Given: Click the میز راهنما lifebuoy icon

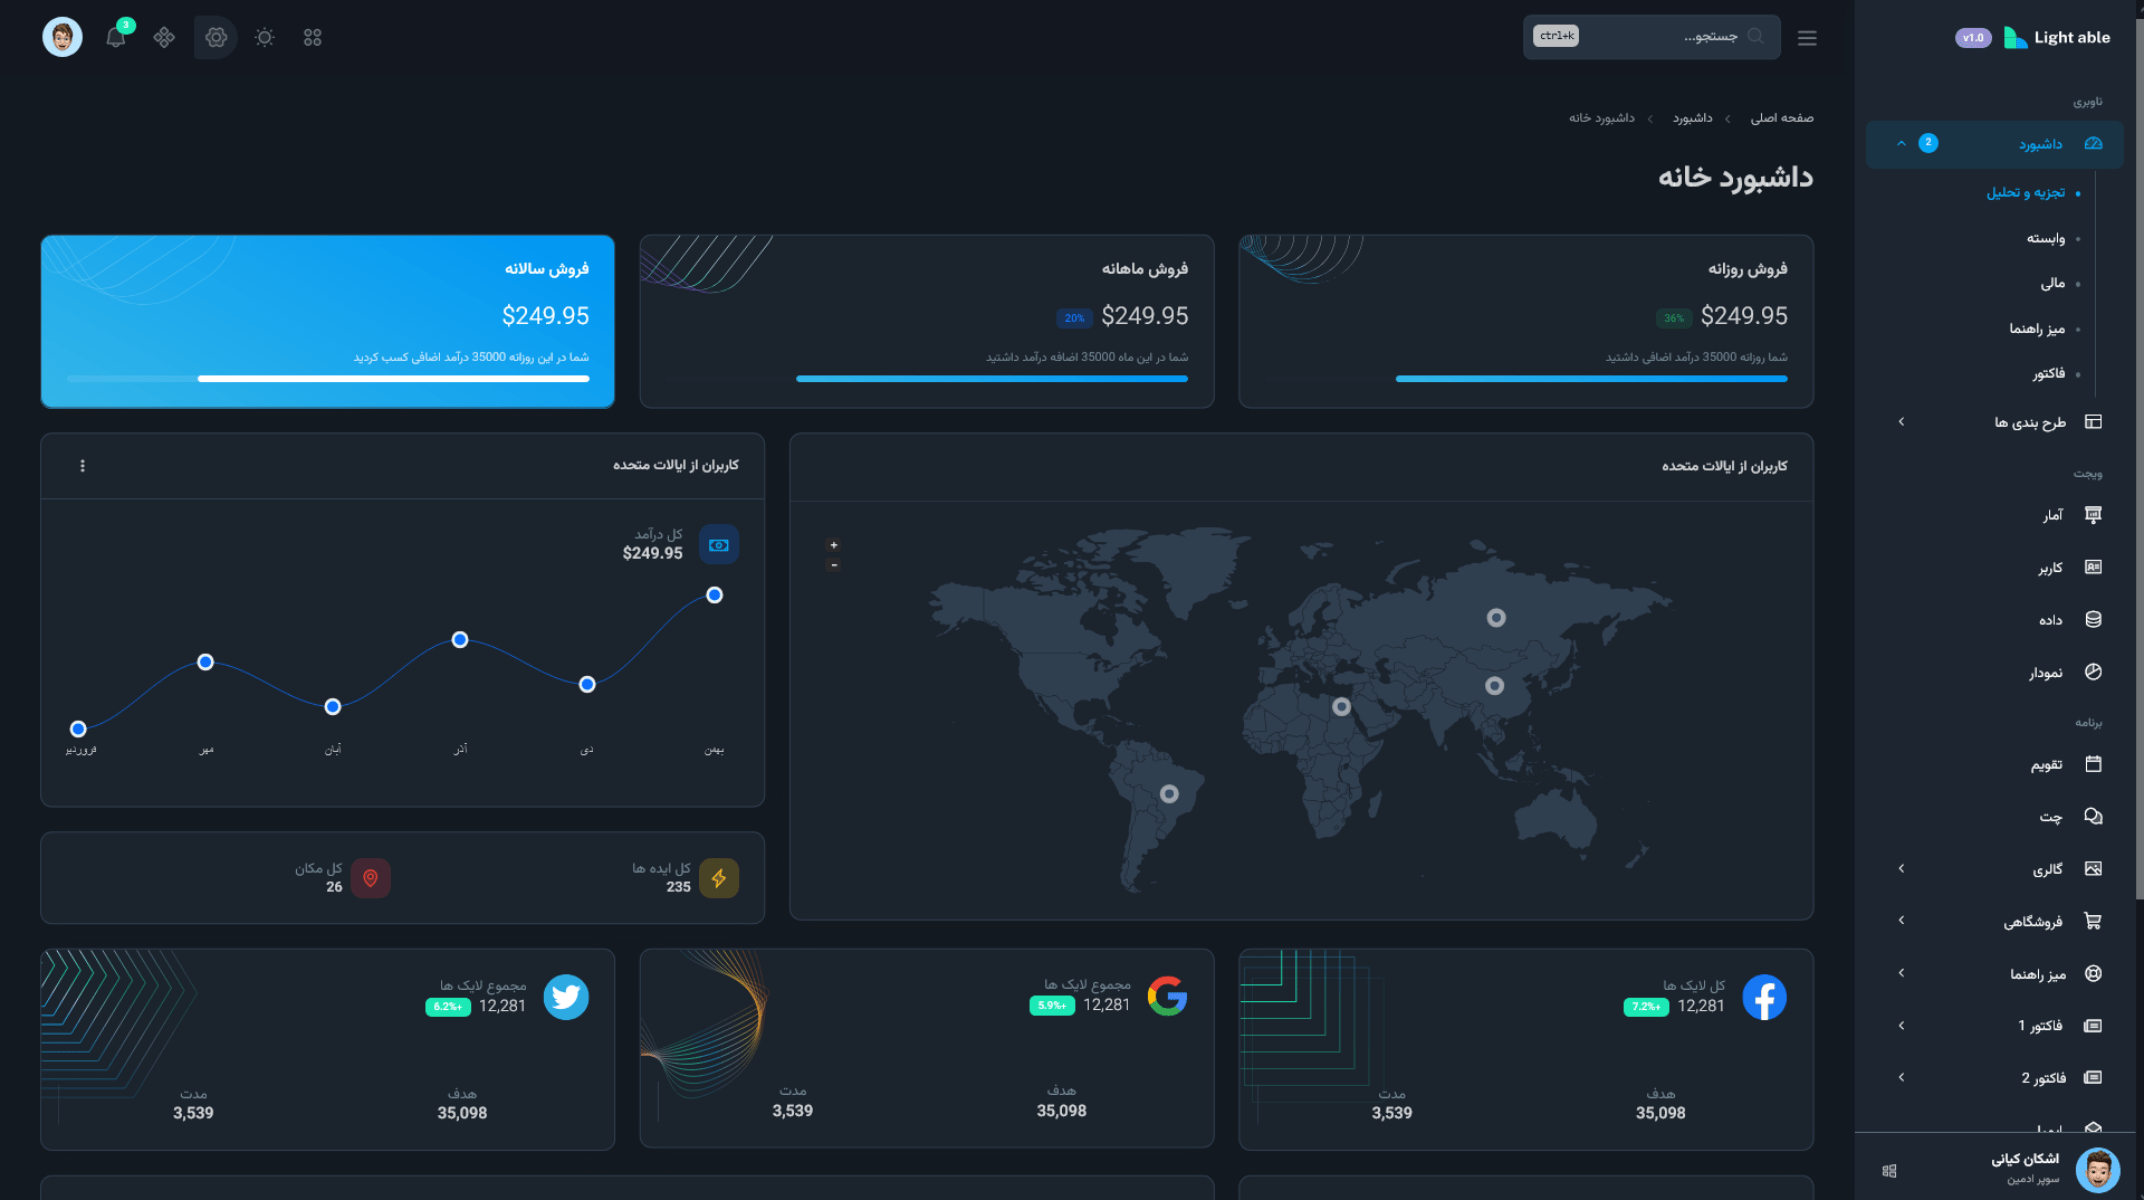Looking at the screenshot, I should tap(2093, 973).
